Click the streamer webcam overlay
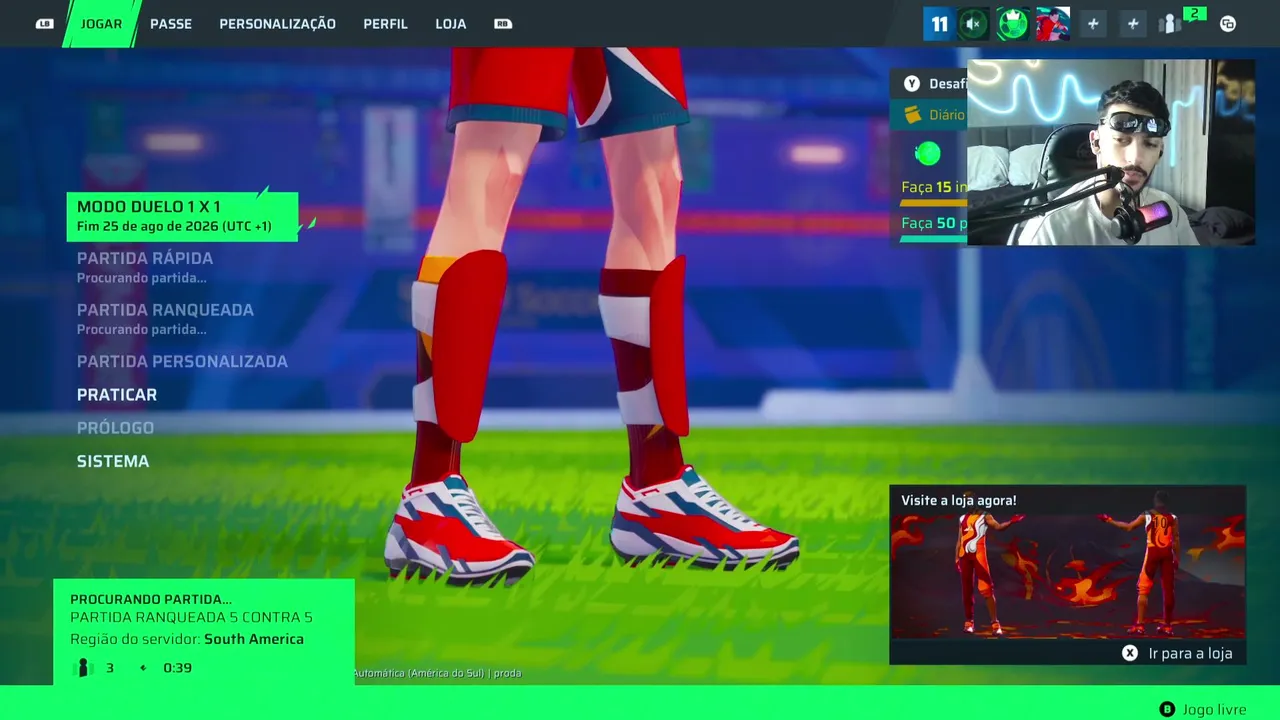Image resolution: width=1280 pixels, height=720 pixels. tap(1111, 152)
